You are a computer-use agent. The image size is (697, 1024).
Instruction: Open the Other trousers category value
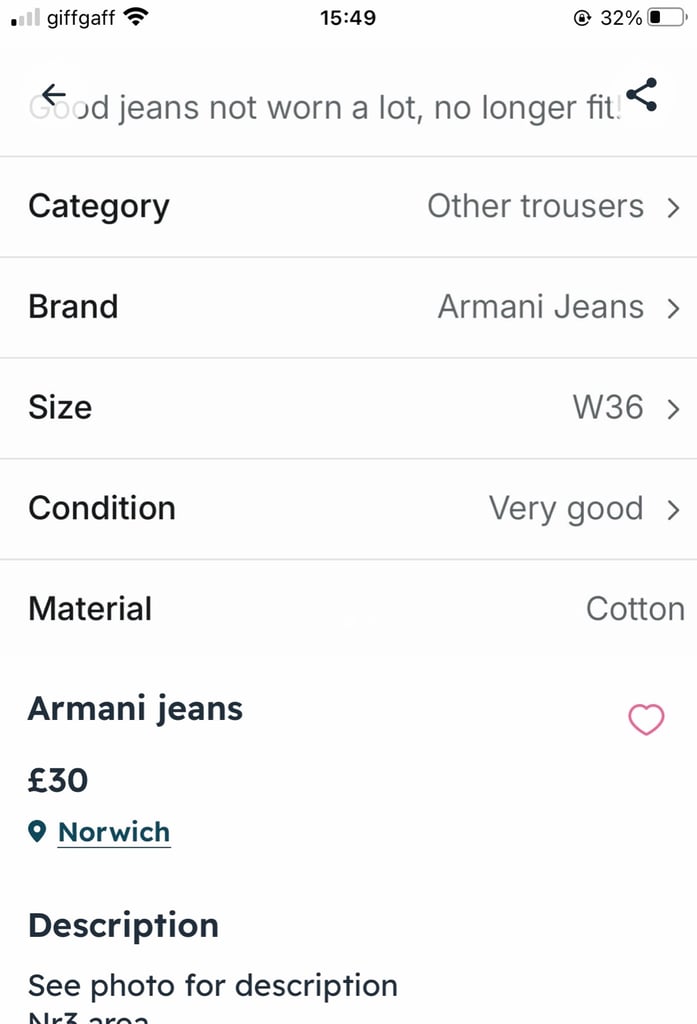point(536,206)
